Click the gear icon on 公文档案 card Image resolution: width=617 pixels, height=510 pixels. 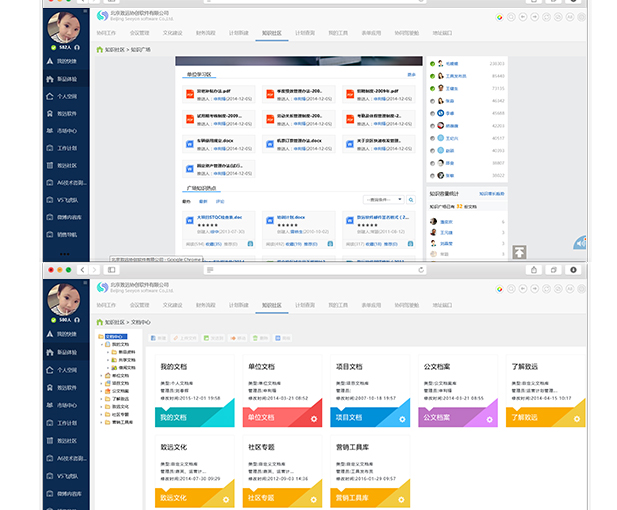point(489,418)
